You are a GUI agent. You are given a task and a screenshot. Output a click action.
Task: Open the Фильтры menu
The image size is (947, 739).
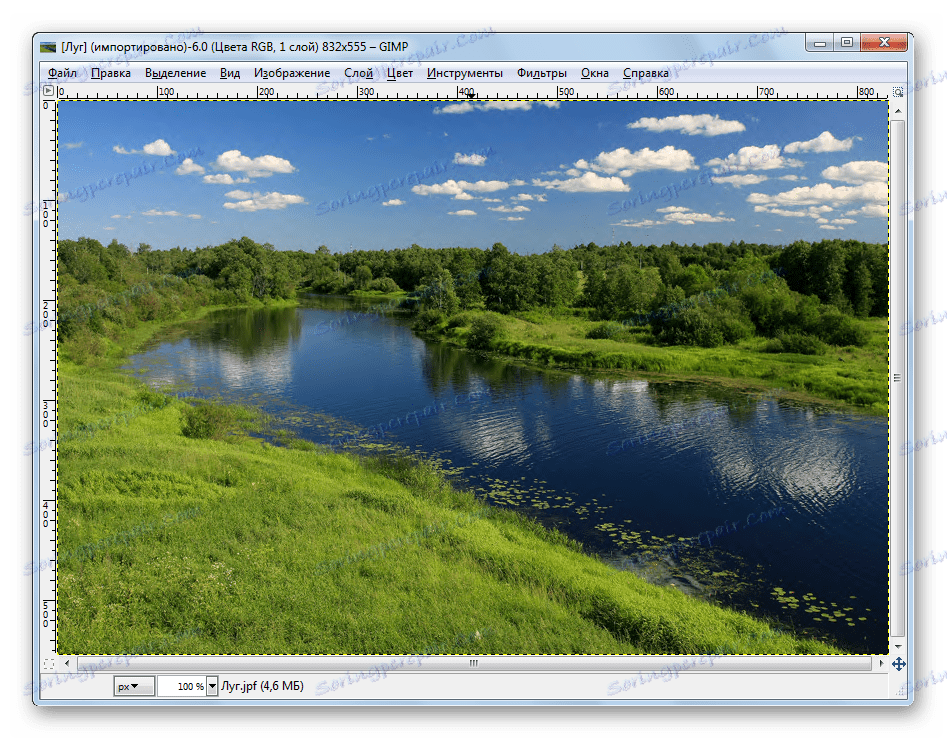point(541,73)
